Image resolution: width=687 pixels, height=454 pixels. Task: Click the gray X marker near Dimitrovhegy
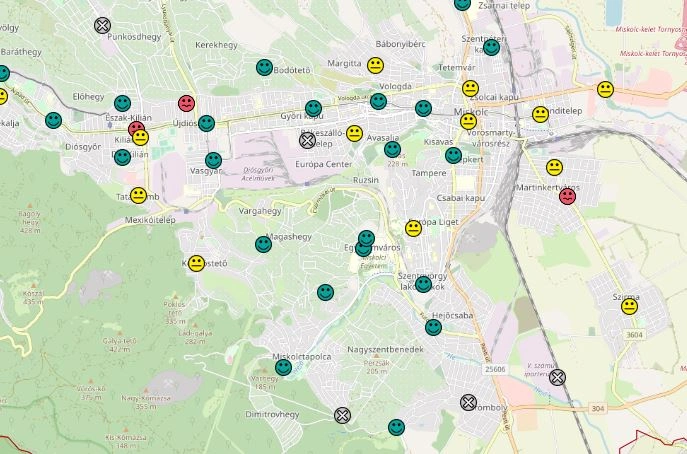coord(342,415)
